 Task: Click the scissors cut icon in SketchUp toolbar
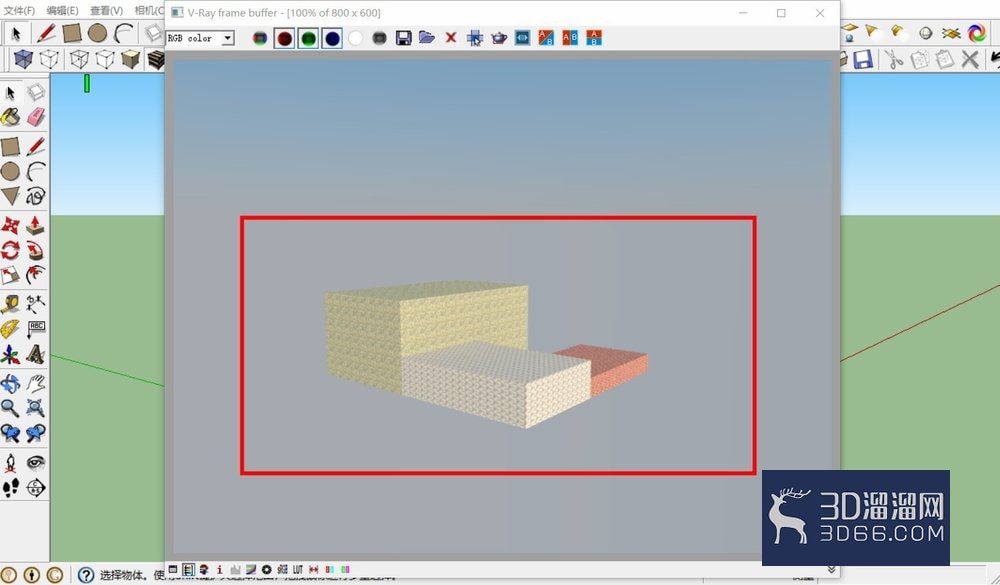[x=893, y=59]
